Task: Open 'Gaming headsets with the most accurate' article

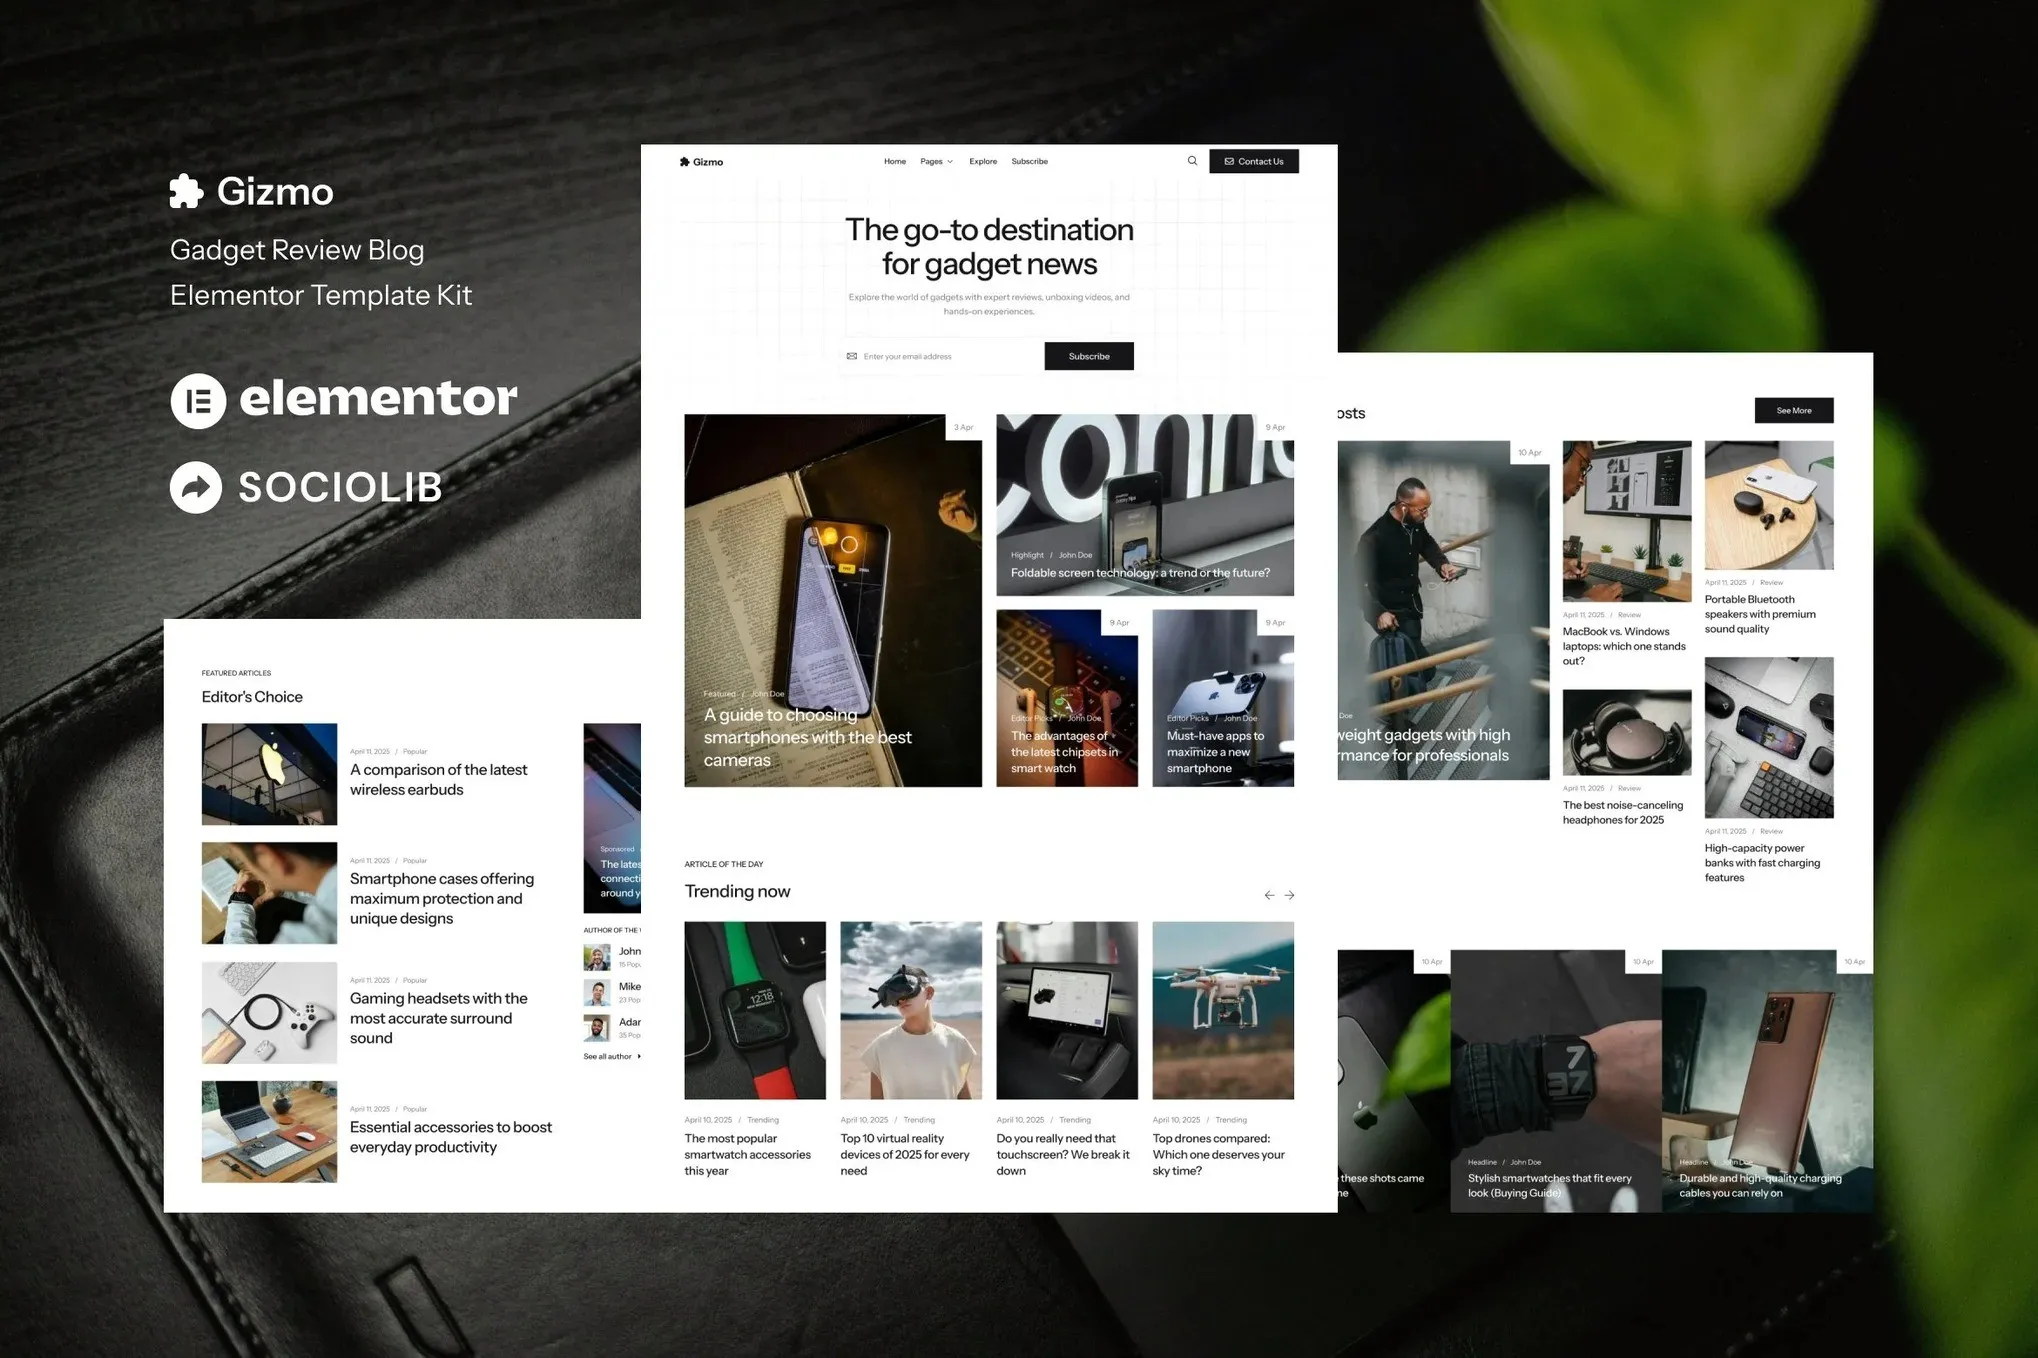Action: pos(438,1018)
